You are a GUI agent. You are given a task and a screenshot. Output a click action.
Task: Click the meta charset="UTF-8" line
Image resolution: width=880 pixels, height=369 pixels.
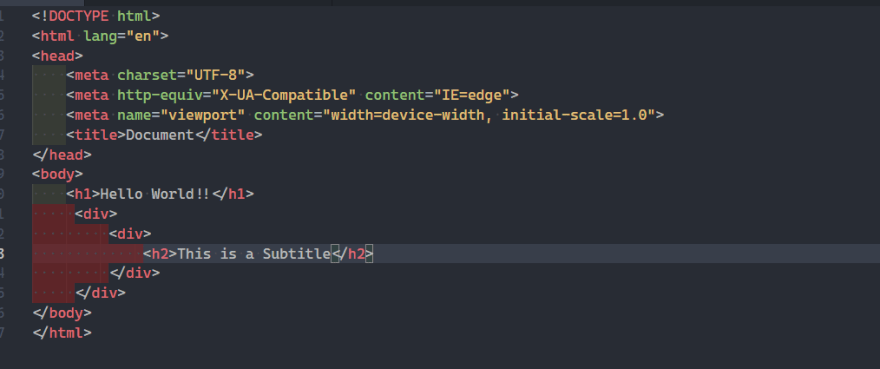(x=161, y=75)
